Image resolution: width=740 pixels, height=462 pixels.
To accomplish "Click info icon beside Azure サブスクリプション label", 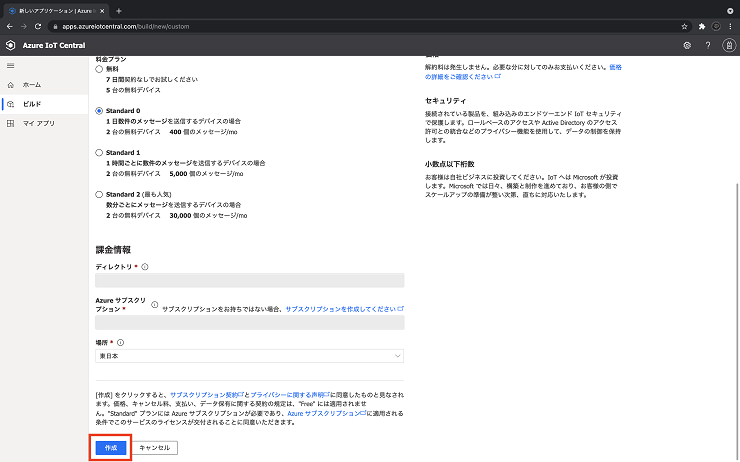I will click(x=154, y=304).
